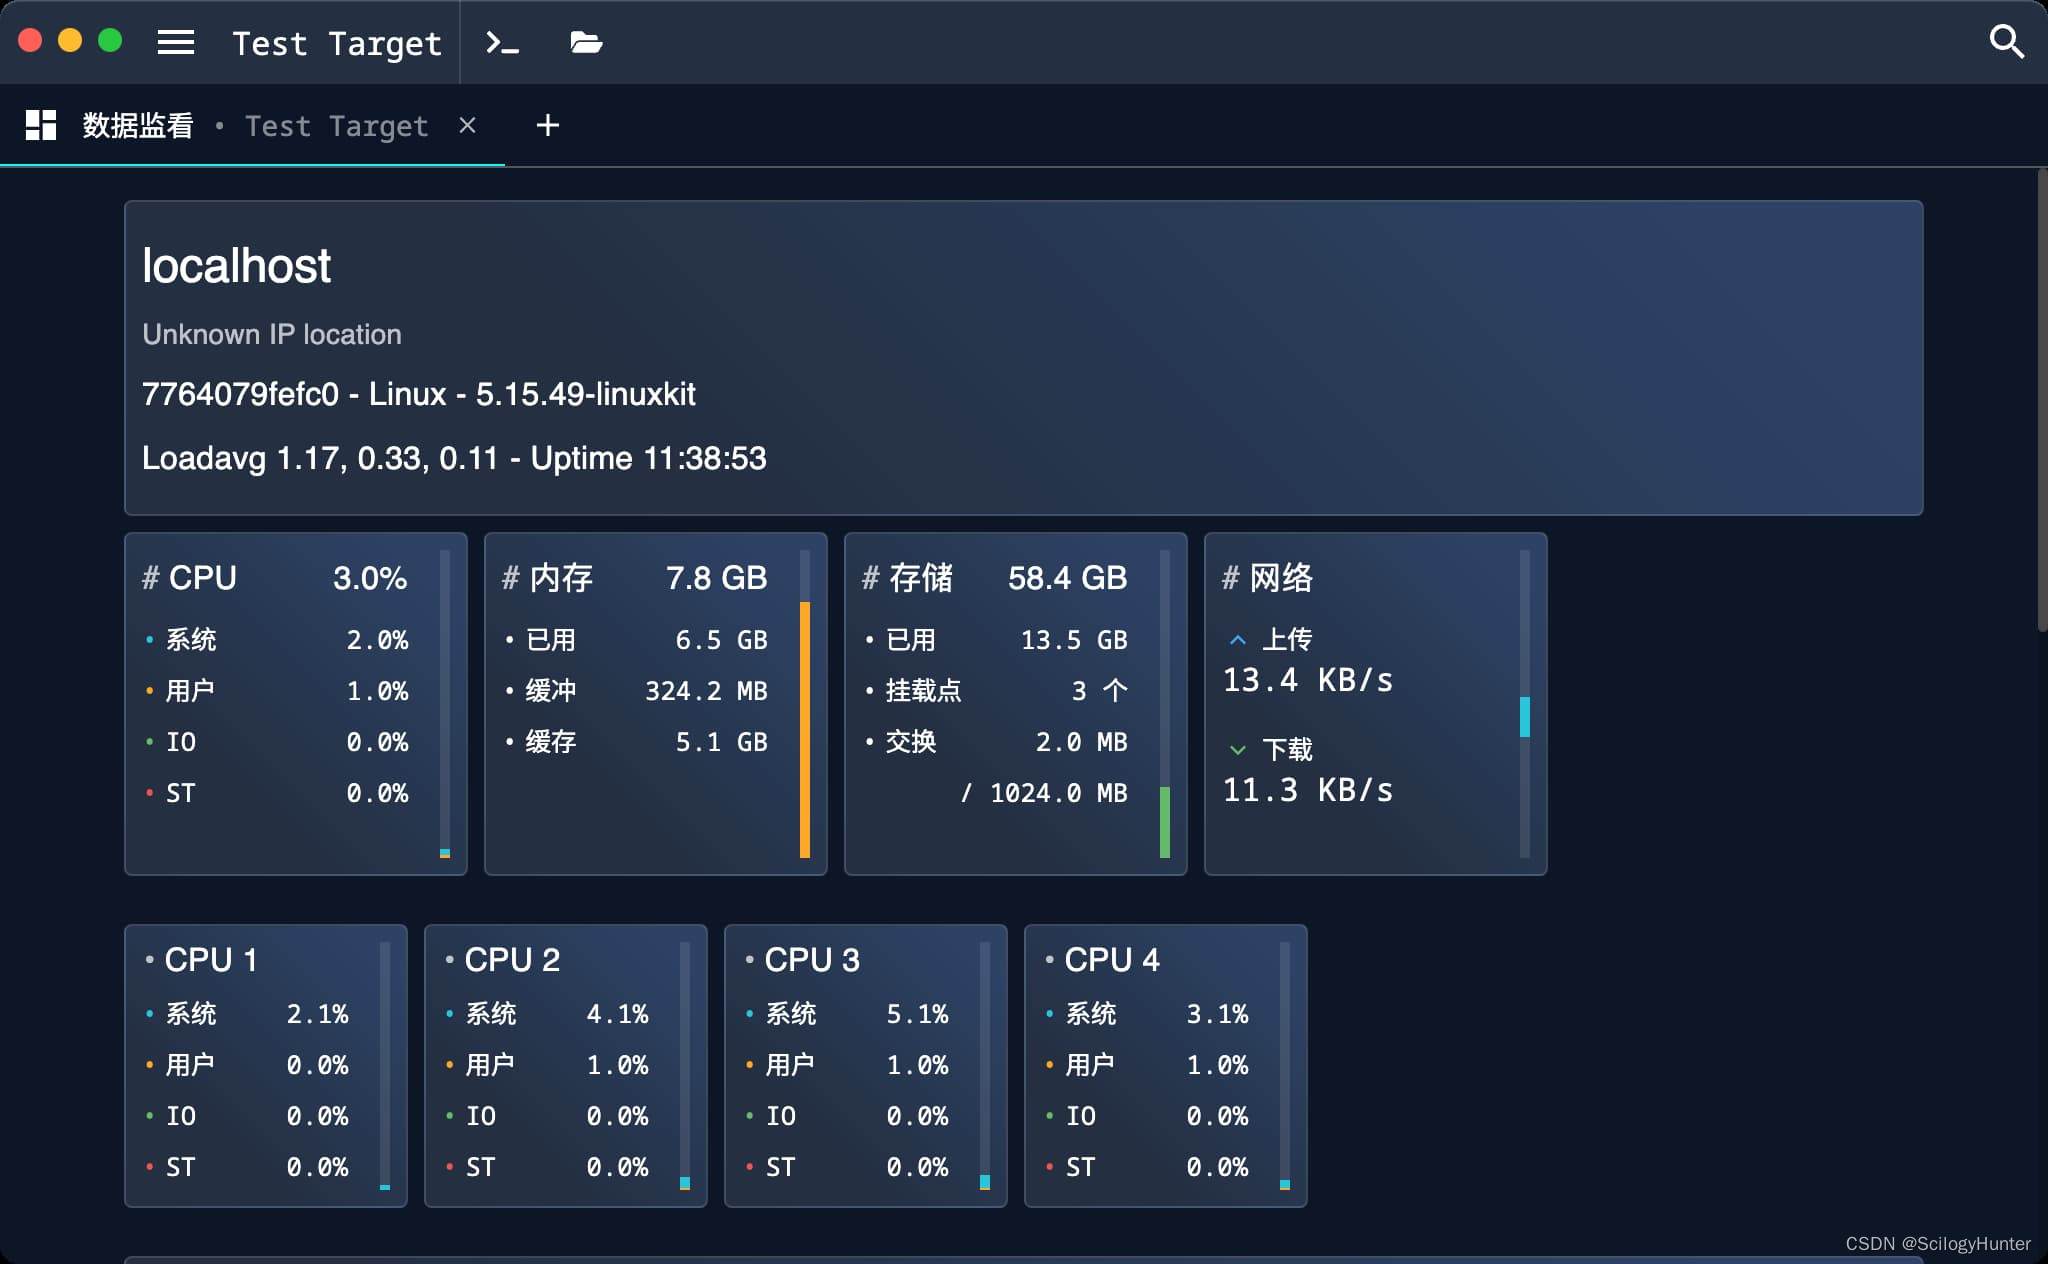Click the vertical page scrollbar

[x=2041, y=400]
